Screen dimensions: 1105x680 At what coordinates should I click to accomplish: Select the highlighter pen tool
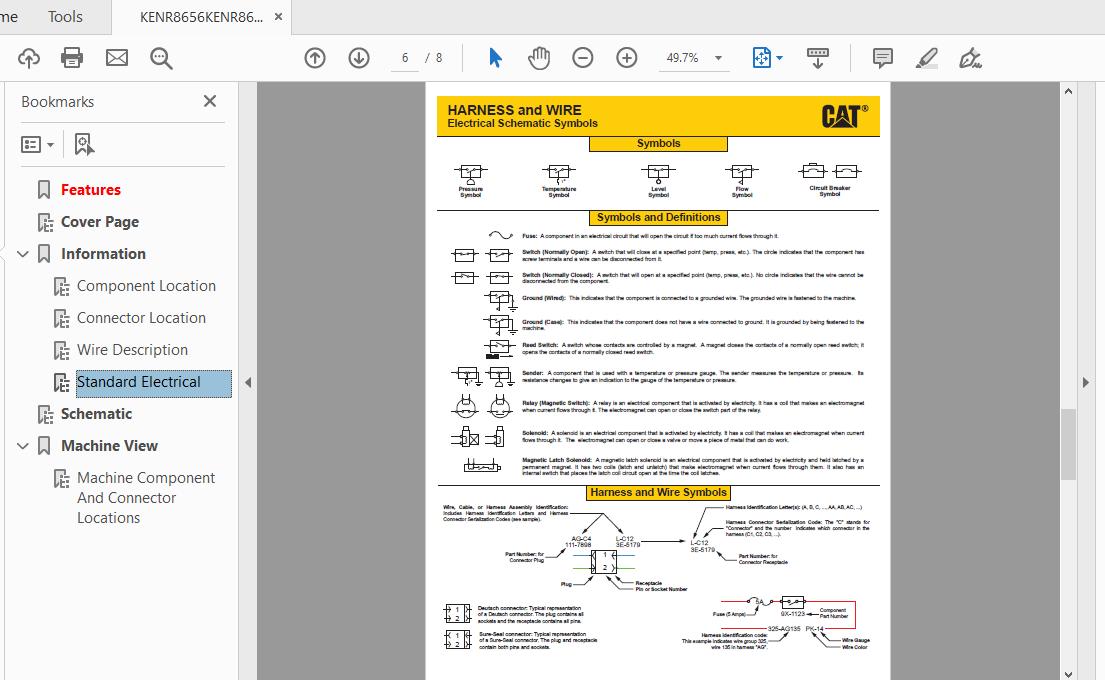tap(927, 58)
